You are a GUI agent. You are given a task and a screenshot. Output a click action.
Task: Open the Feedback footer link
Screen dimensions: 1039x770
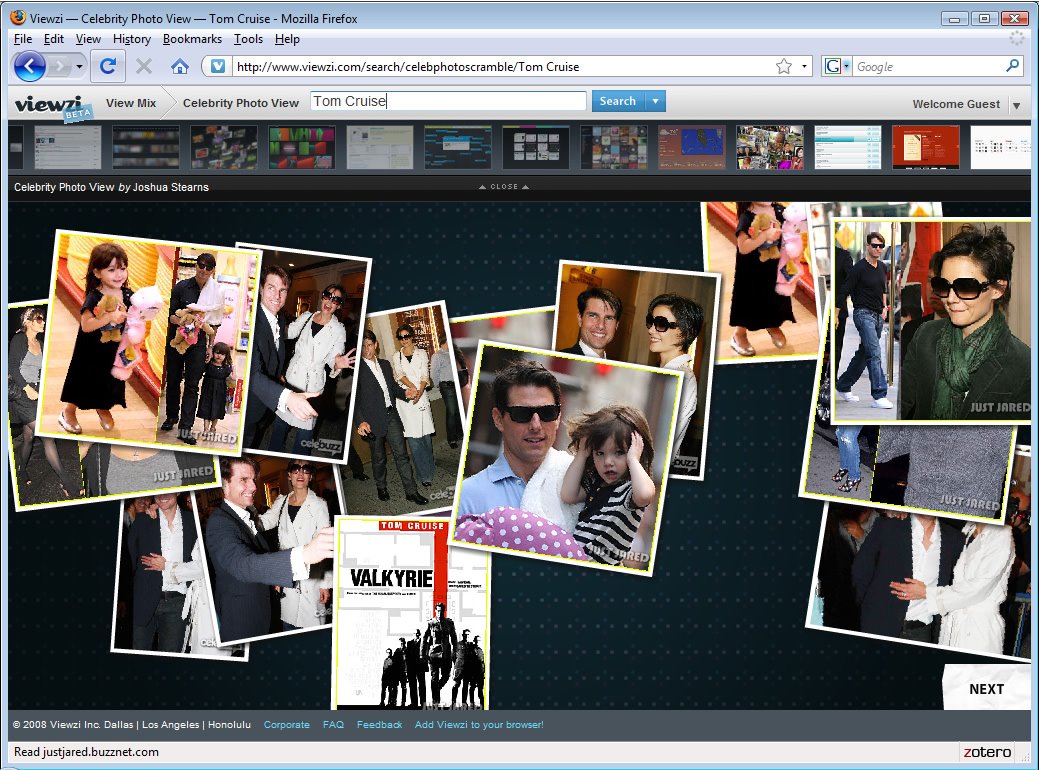(379, 724)
